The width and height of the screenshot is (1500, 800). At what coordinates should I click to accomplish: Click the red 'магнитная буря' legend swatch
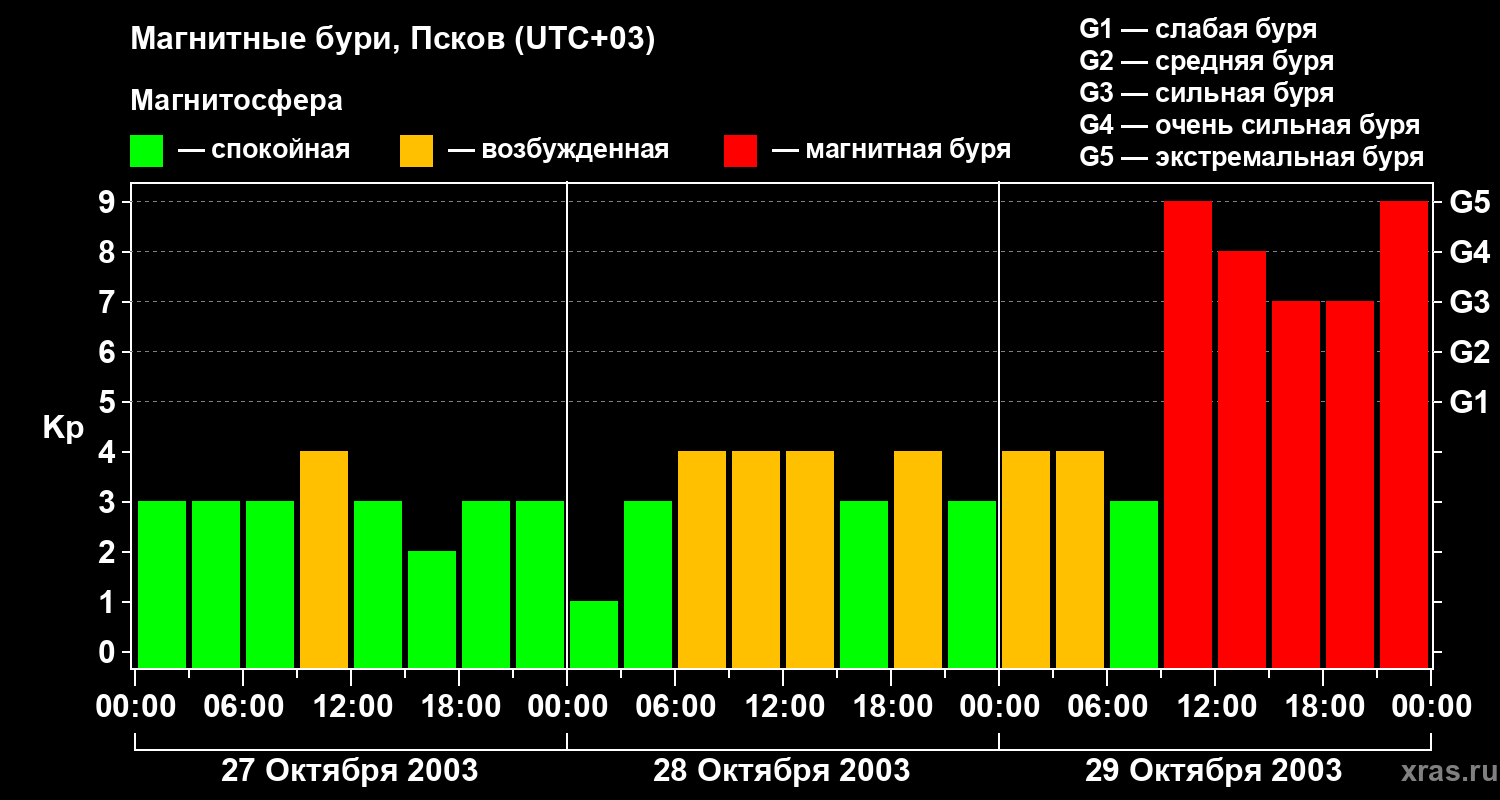coord(740,150)
